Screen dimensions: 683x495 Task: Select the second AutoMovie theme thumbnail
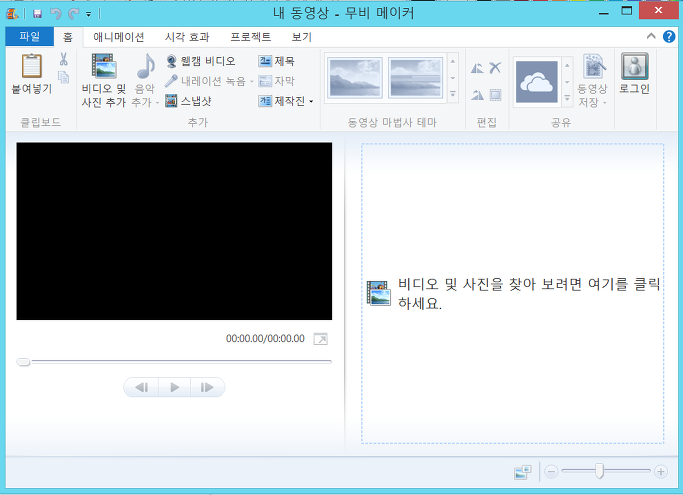tap(416, 78)
